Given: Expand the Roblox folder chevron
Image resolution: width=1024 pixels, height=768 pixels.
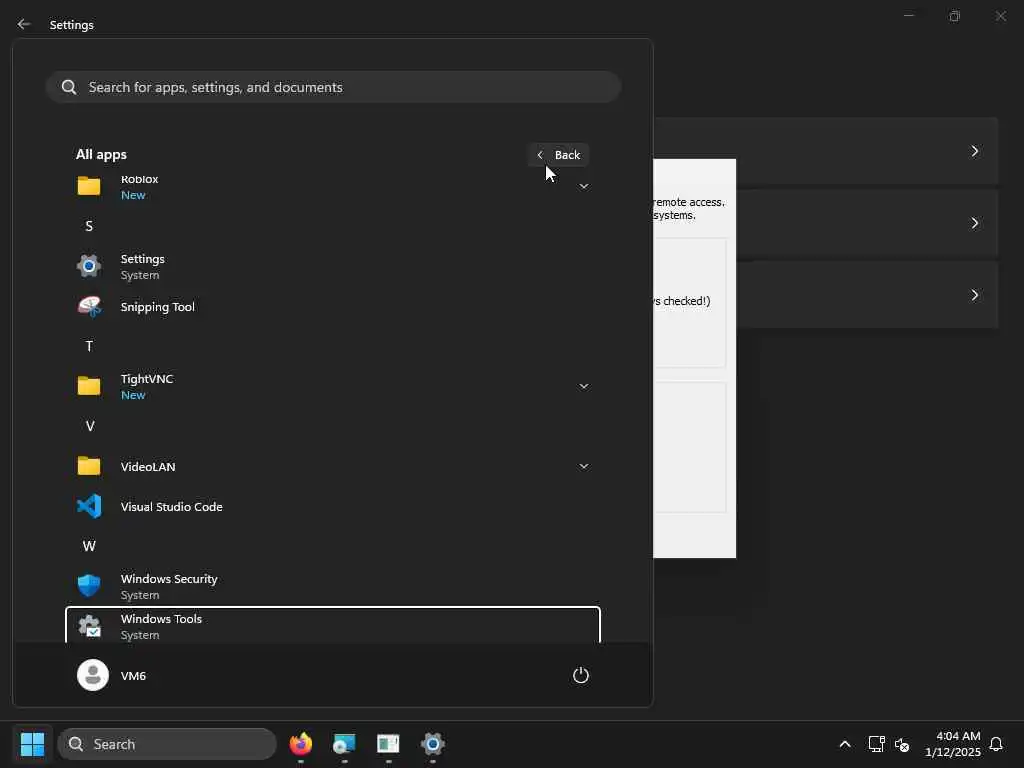Looking at the screenshot, I should [584, 186].
